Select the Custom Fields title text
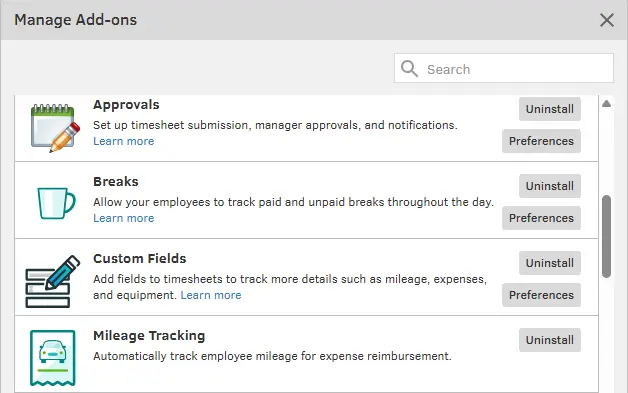 pyautogui.click(x=140, y=258)
